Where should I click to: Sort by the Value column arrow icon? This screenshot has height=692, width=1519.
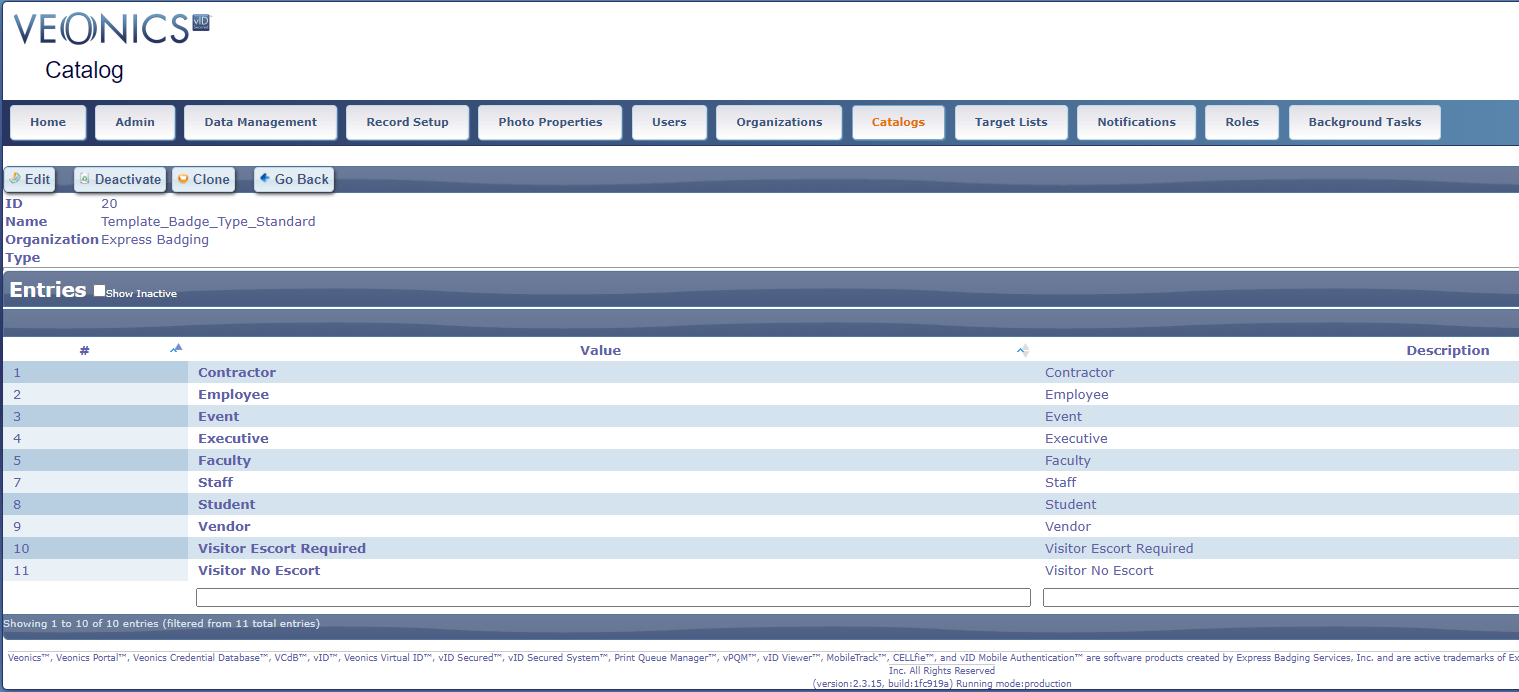1022,350
